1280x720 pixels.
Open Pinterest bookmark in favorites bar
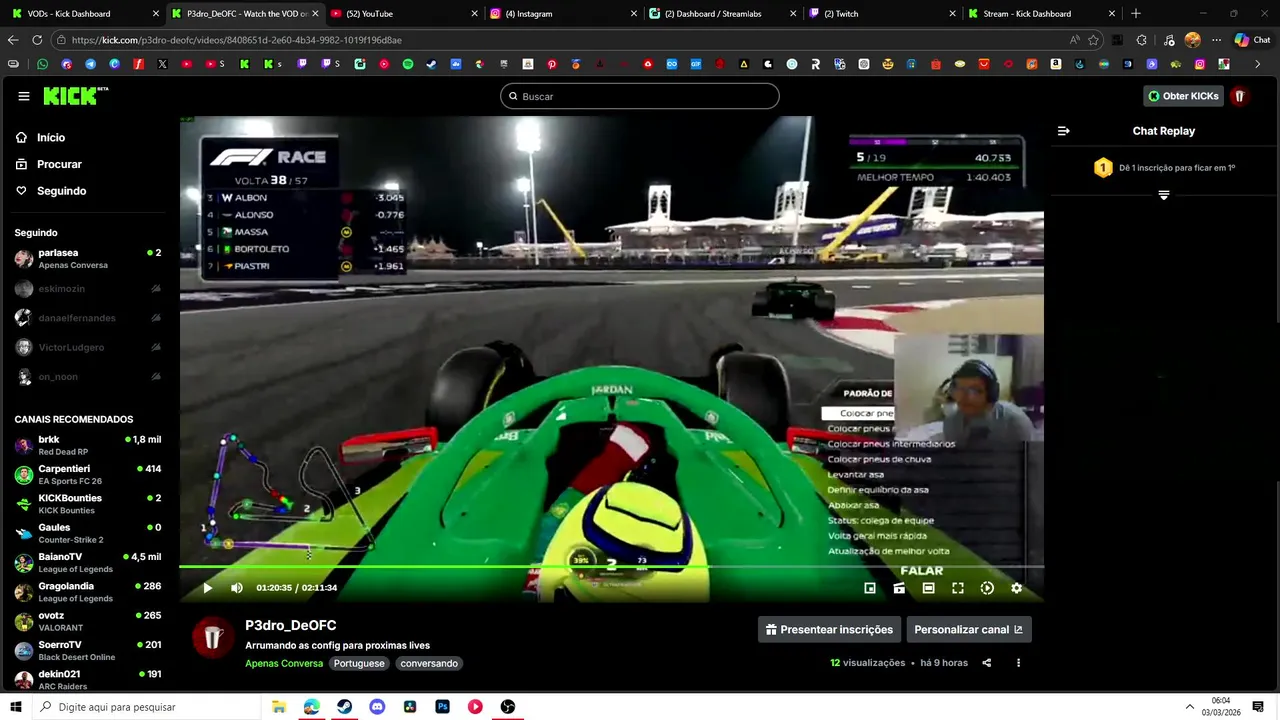[552, 64]
